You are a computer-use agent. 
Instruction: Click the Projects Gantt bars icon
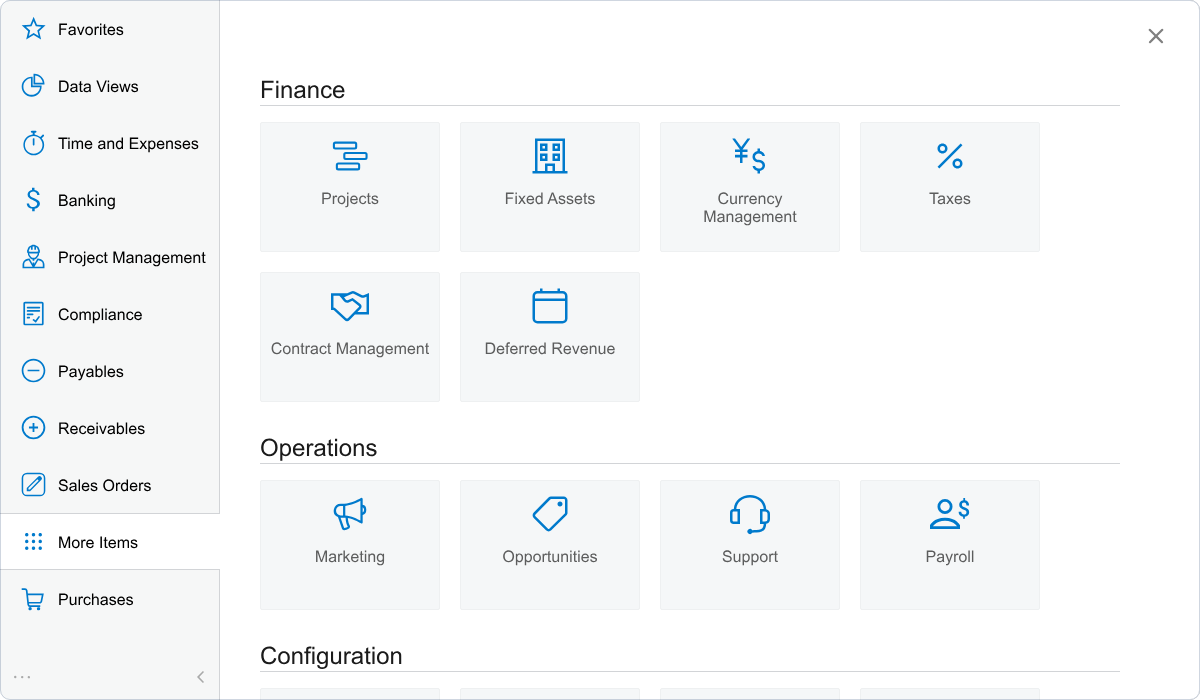350,156
